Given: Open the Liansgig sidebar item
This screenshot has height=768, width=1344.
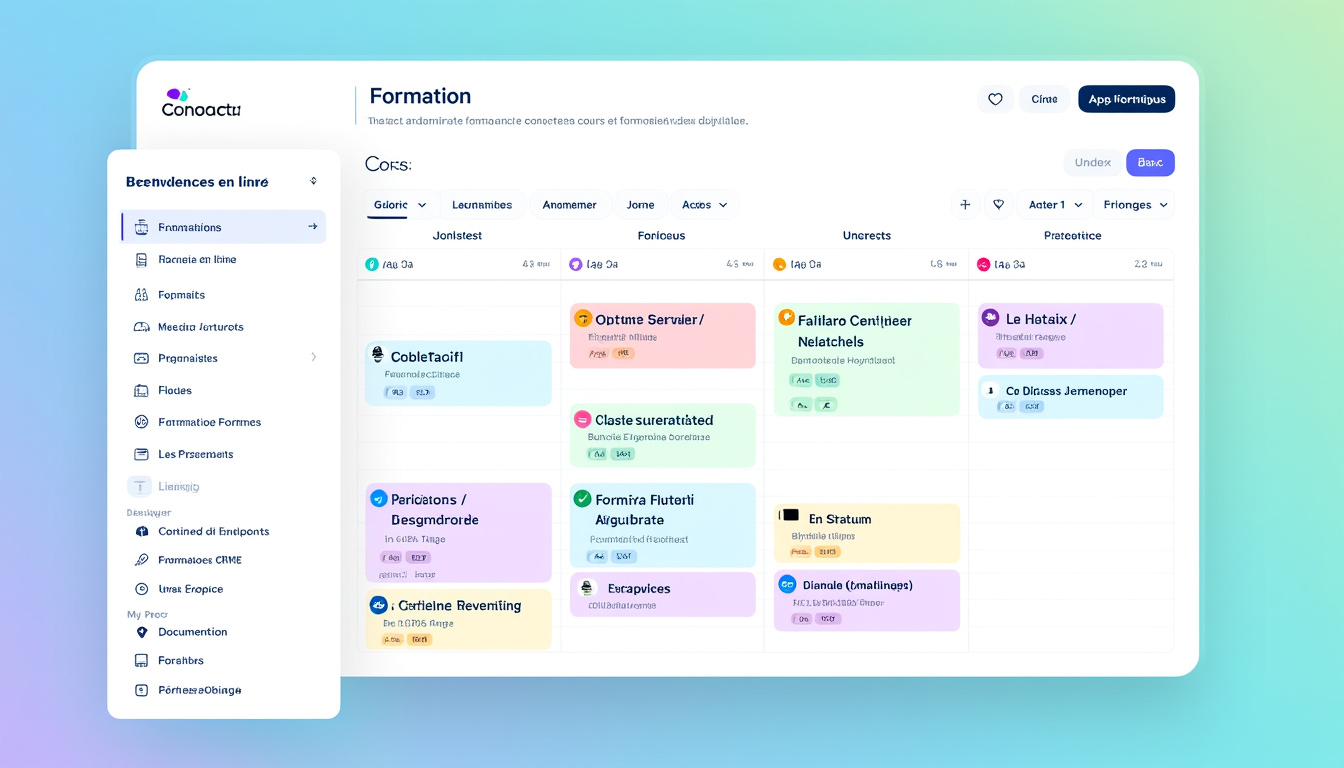Looking at the screenshot, I should [x=165, y=487].
